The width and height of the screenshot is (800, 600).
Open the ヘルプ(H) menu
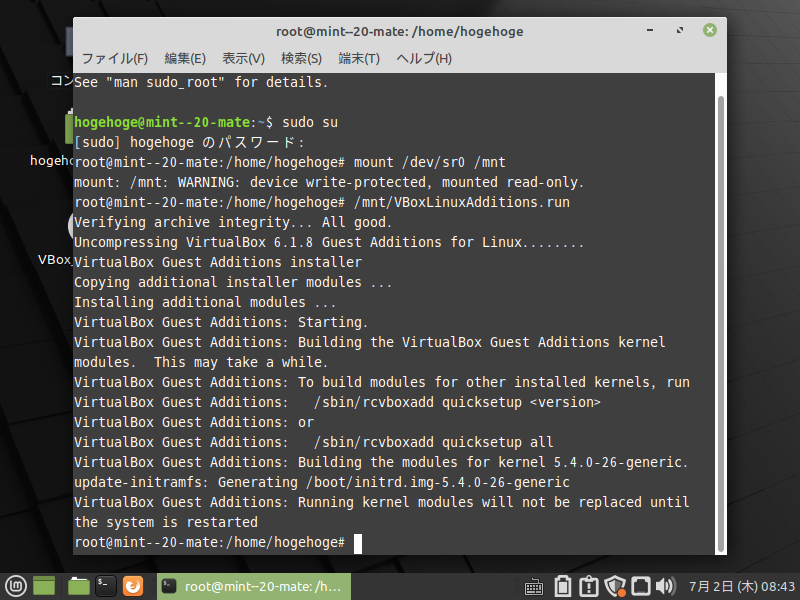pyautogui.click(x=424, y=59)
